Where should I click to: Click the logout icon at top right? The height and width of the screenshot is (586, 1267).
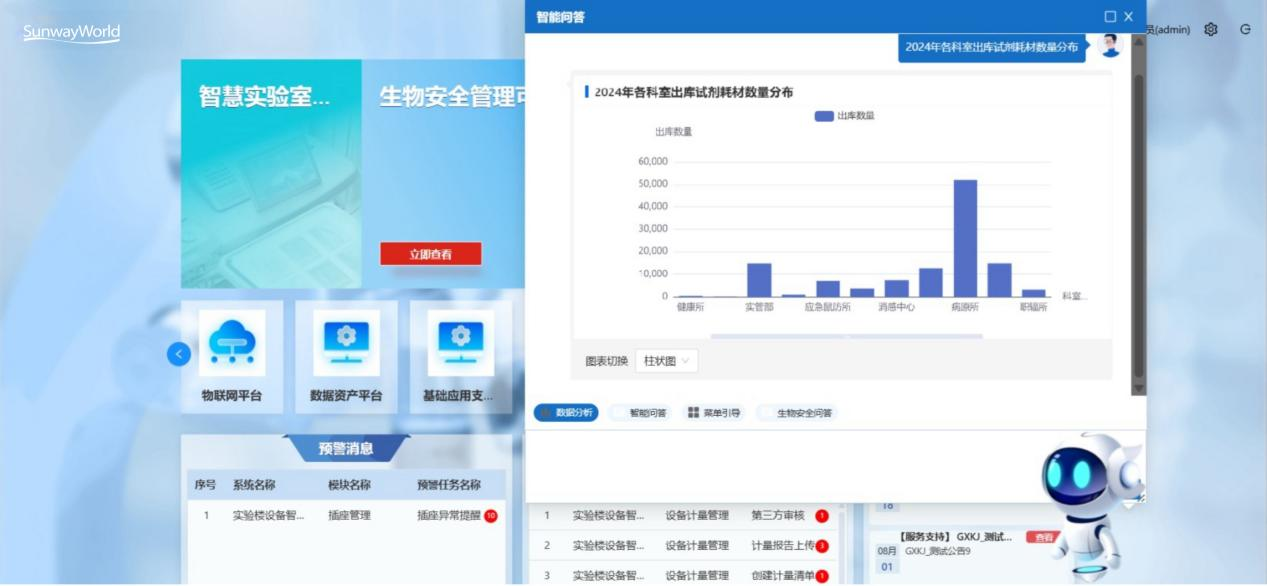tap(1245, 30)
